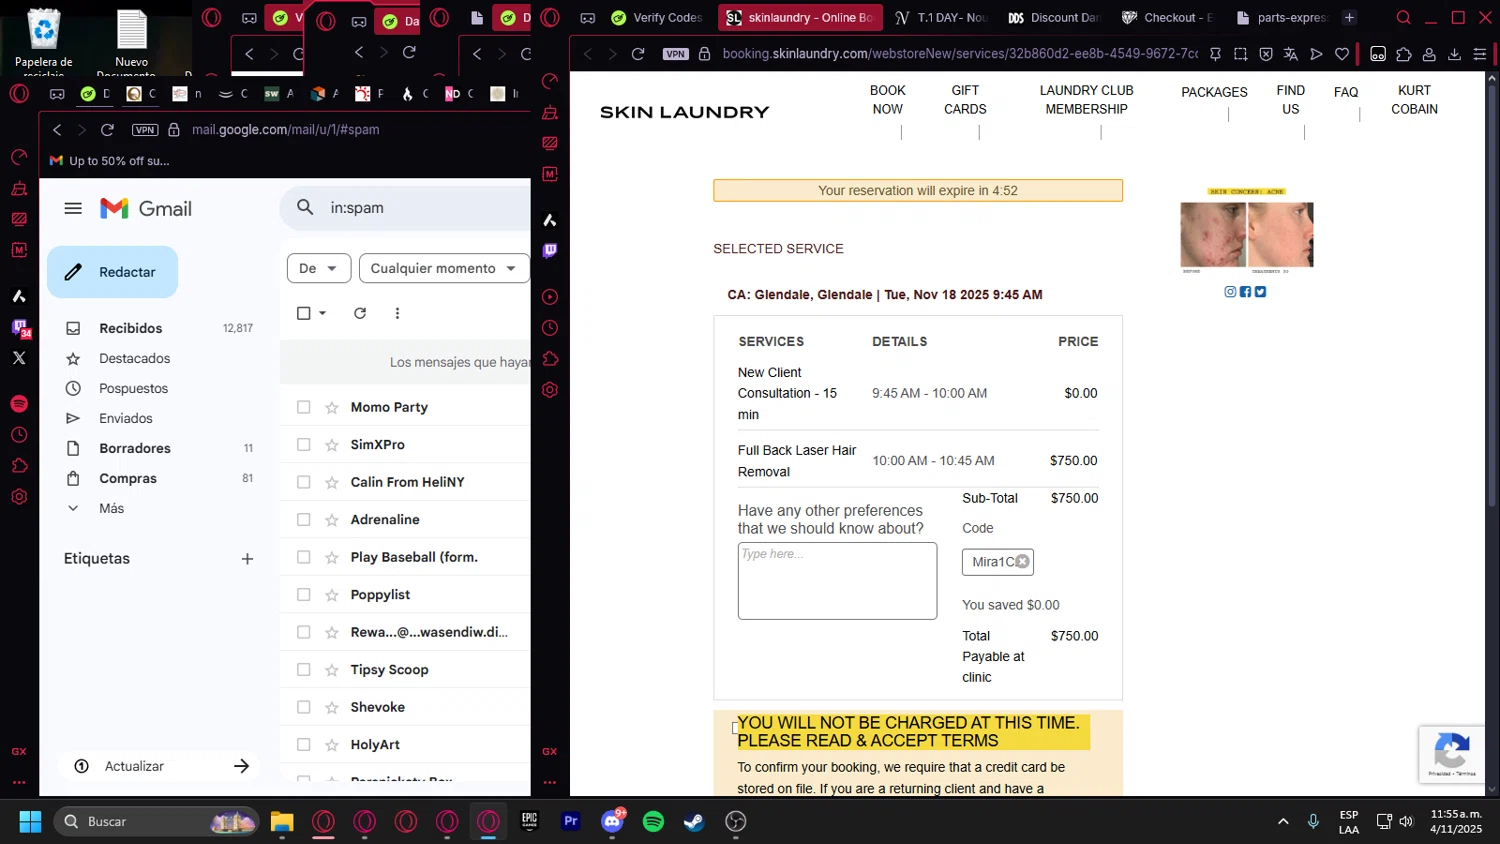Click the preferences 'Type here...' text box
The height and width of the screenshot is (844, 1500).
(837, 581)
